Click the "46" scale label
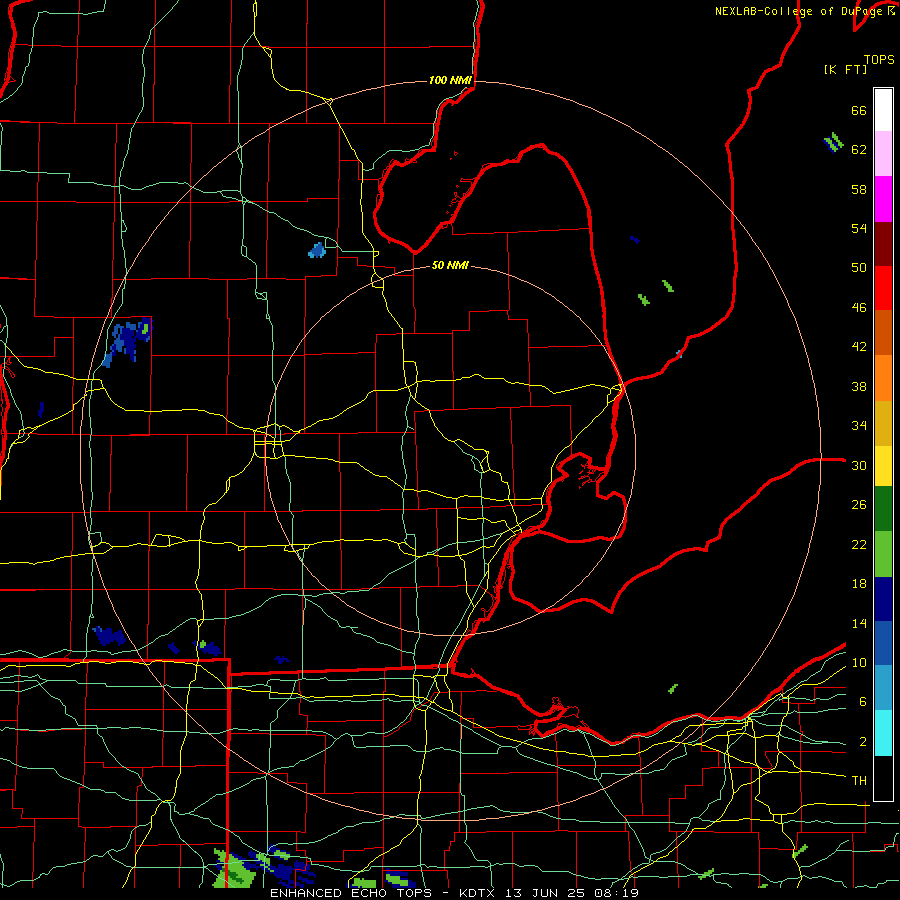Screen dimensions: 900x900 coord(859,307)
